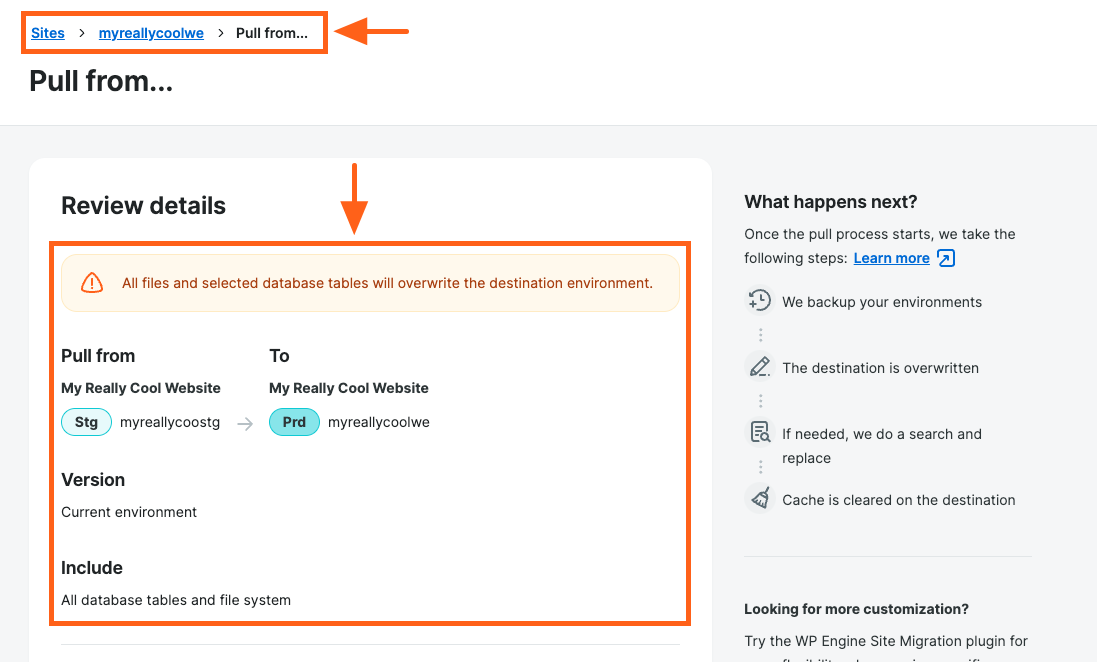Viewport: 1097px width, 662px height.
Task: Click the Learn more link
Action: [891, 258]
